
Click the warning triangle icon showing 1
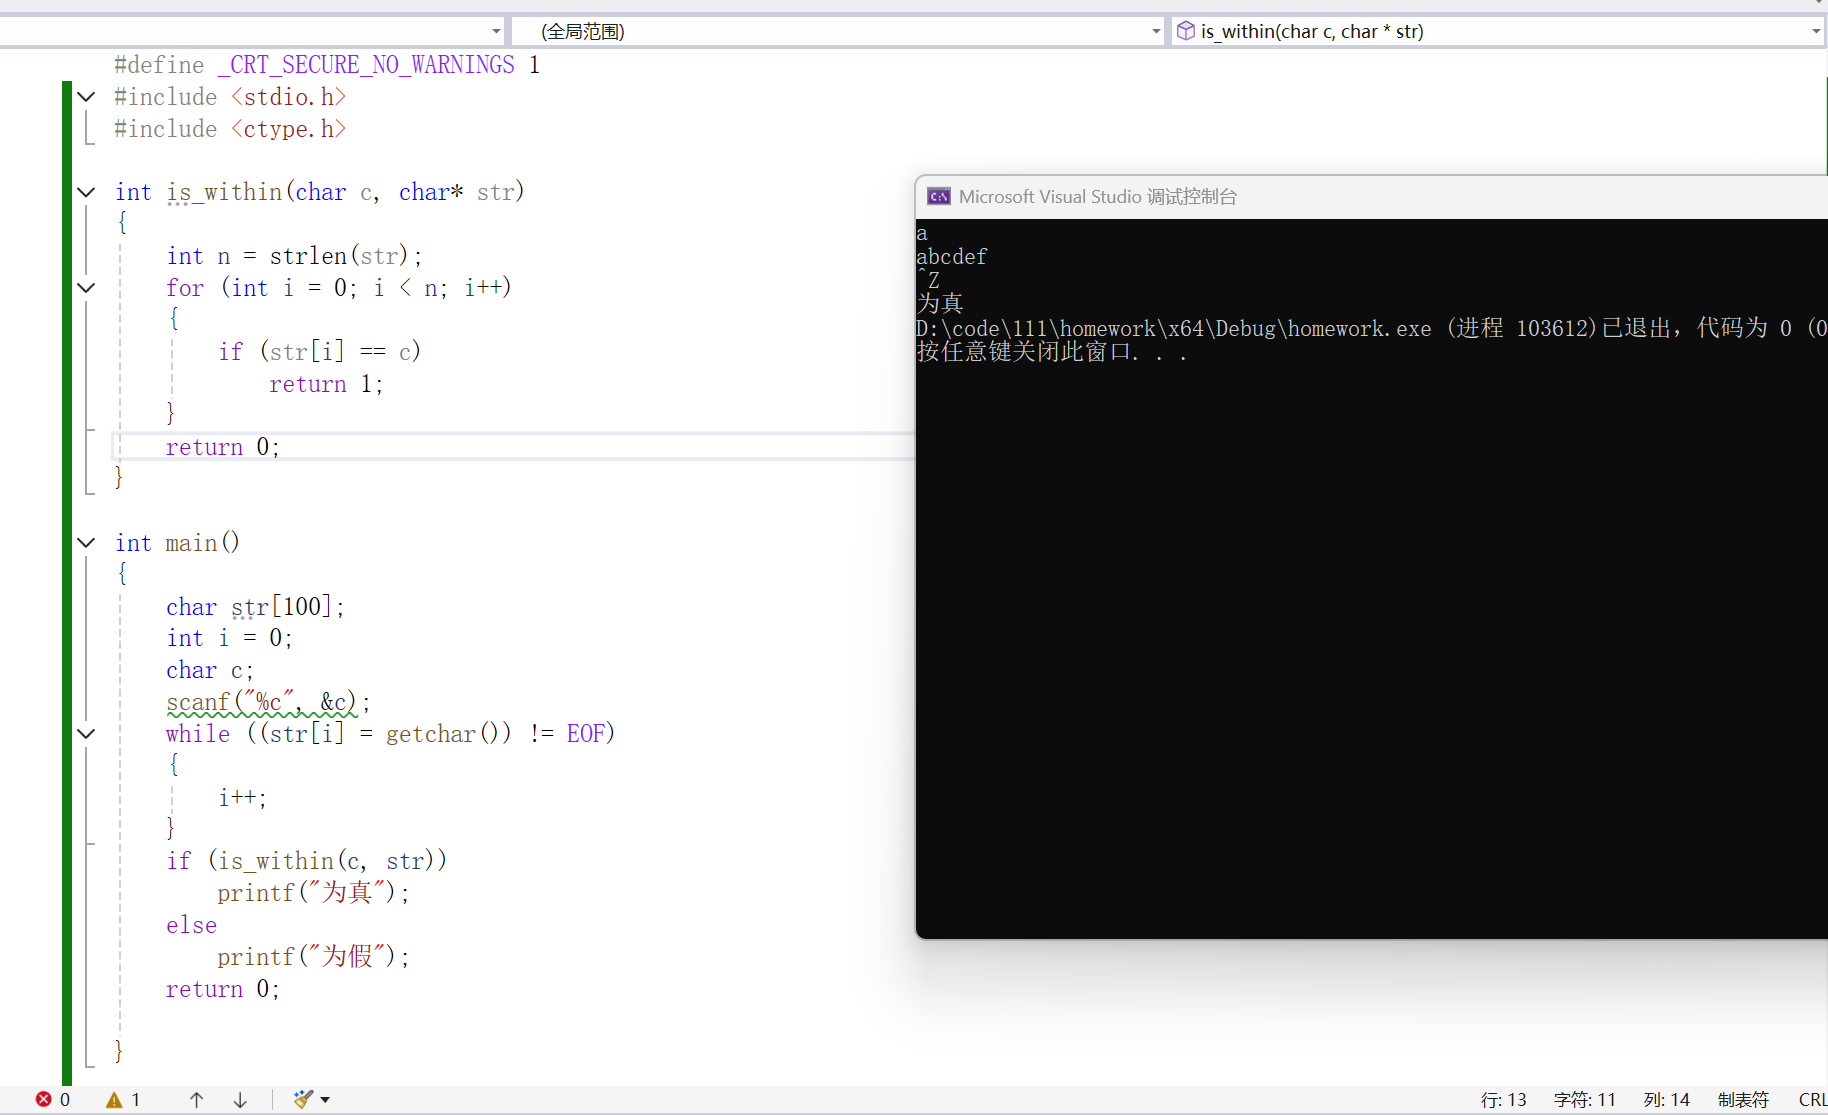coord(115,1099)
